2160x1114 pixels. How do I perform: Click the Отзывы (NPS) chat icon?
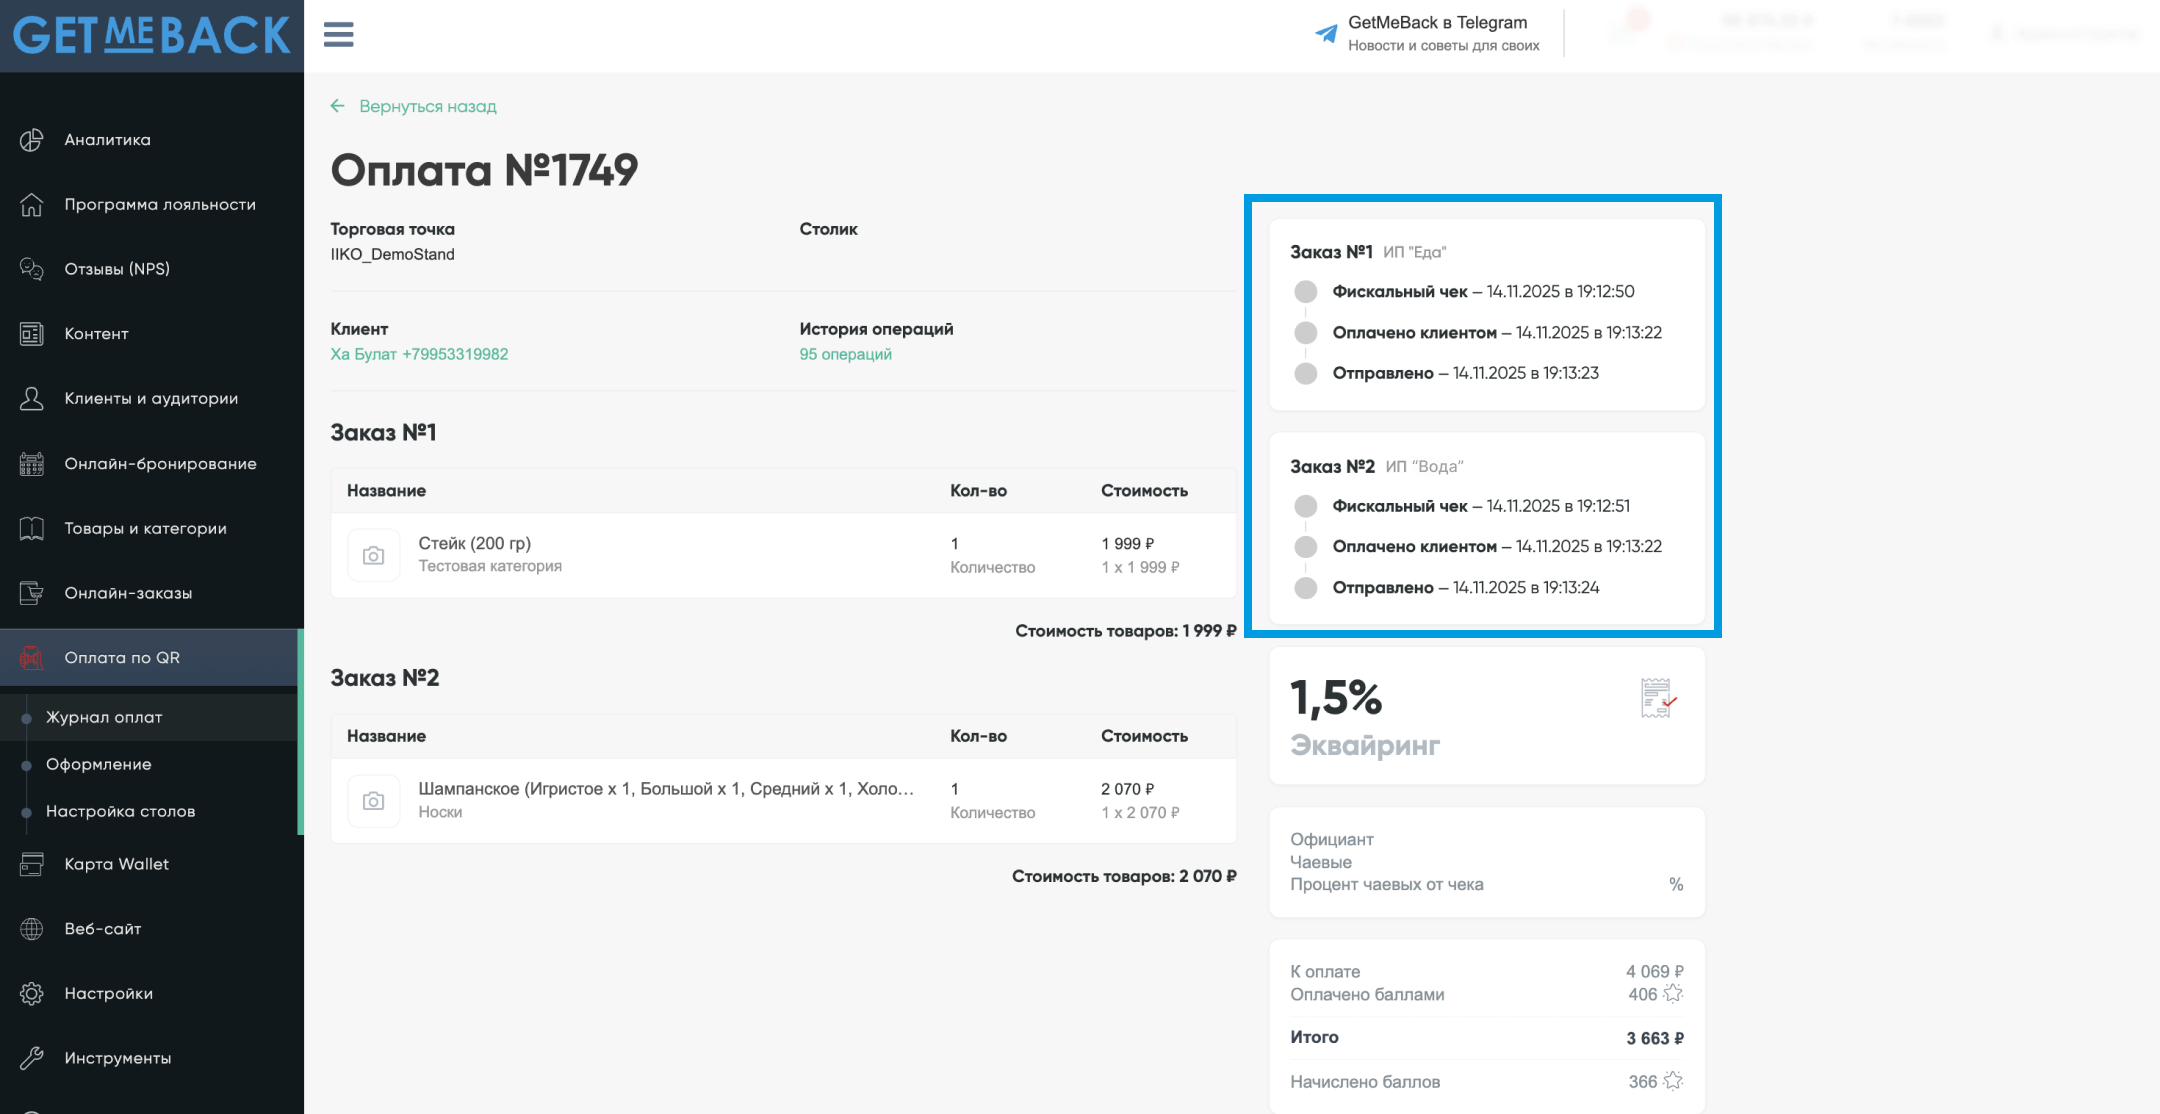pyautogui.click(x=32, y=269)
